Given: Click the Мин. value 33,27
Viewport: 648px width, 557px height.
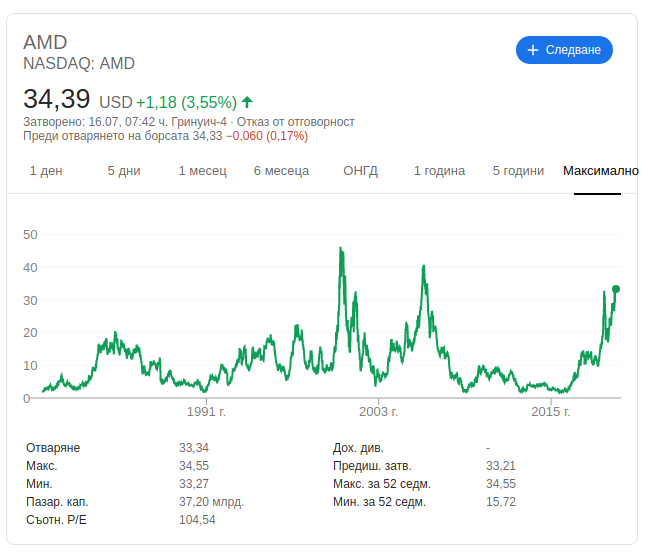Looking at the screenshot, I should tap(194, 484).
